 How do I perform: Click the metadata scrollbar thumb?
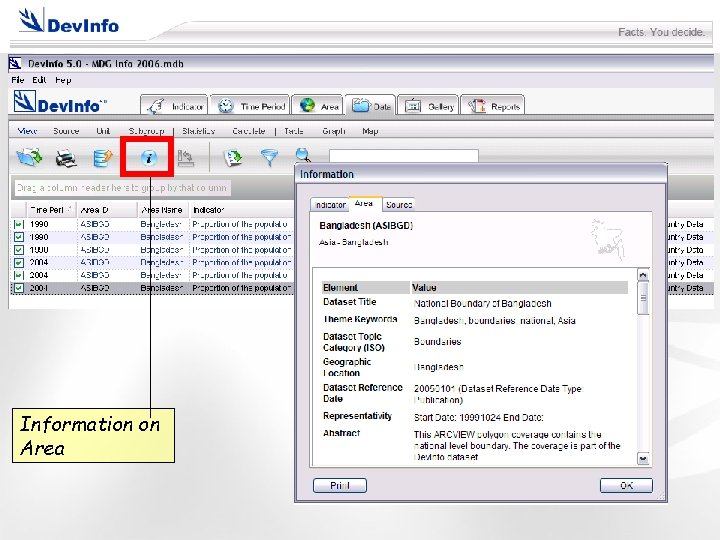click(643, 298)
